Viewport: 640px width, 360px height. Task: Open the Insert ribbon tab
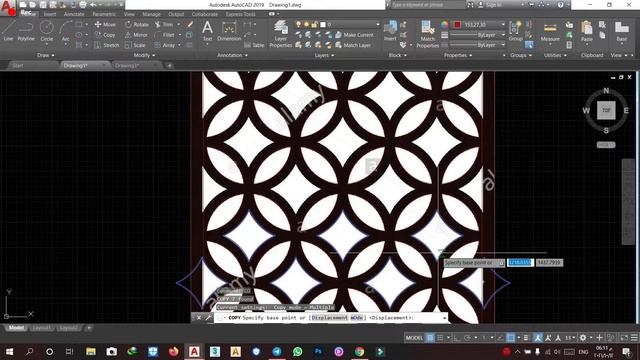coord(50,14)
